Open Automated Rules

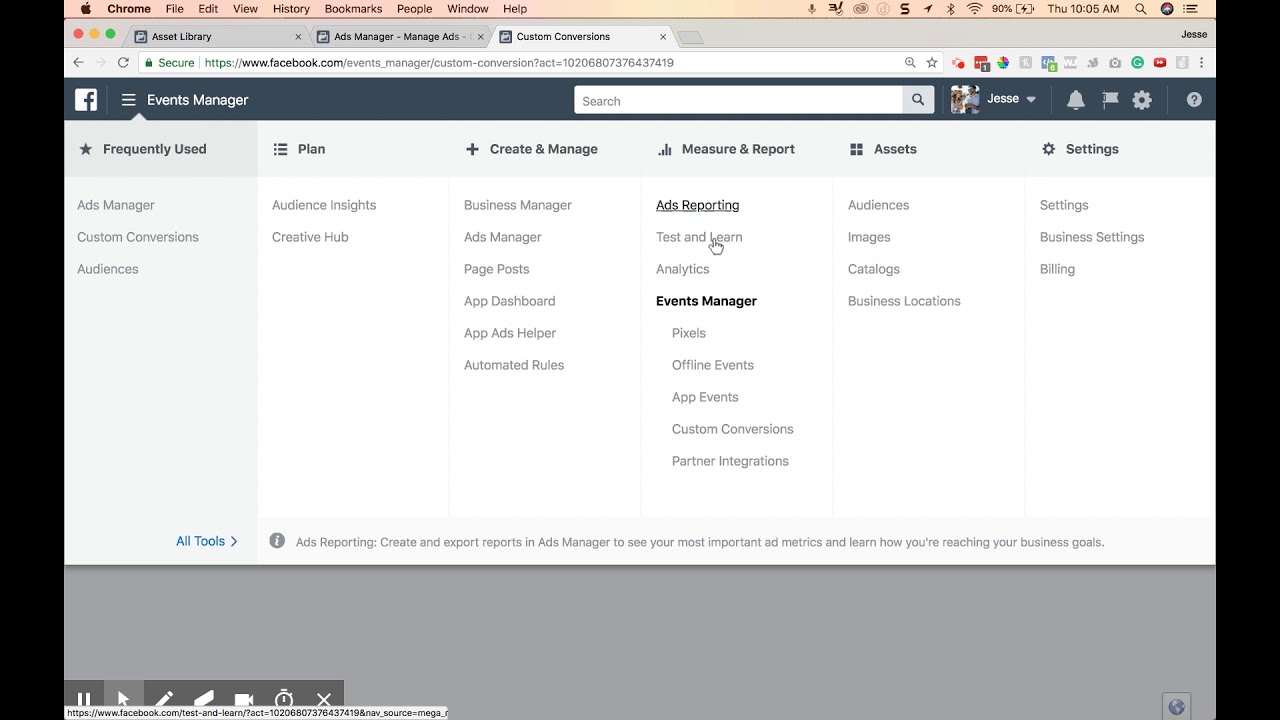point(514,365)
